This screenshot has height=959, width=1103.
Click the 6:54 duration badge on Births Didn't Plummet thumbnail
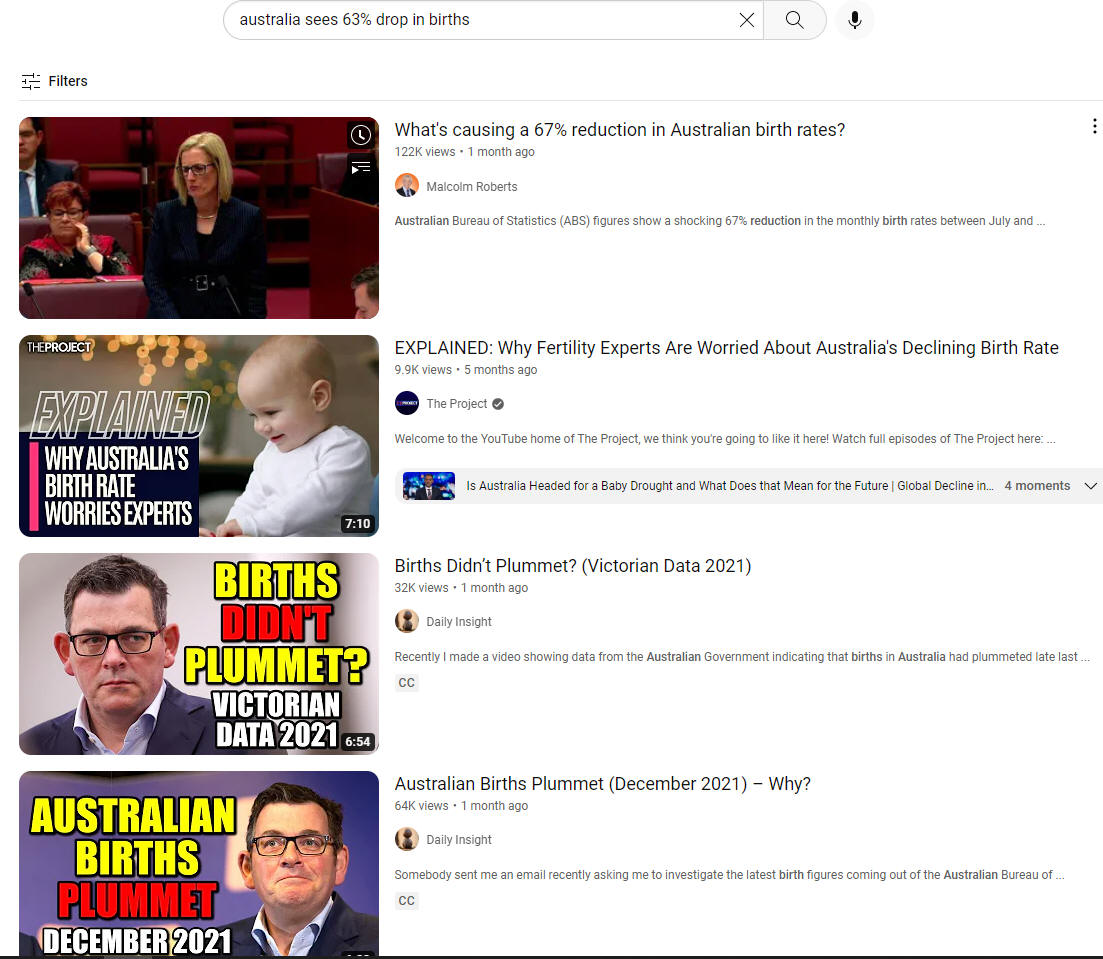(x=357, y=742)
